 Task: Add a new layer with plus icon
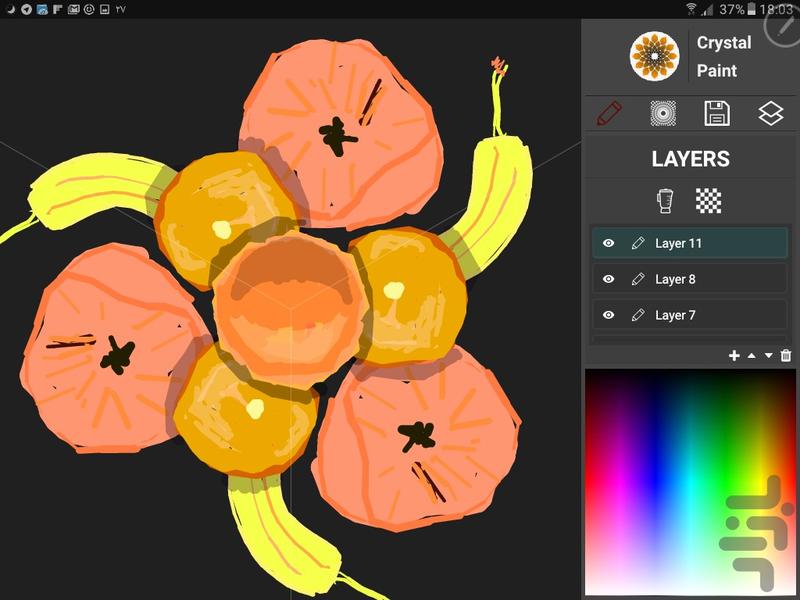tap(734, 356)
